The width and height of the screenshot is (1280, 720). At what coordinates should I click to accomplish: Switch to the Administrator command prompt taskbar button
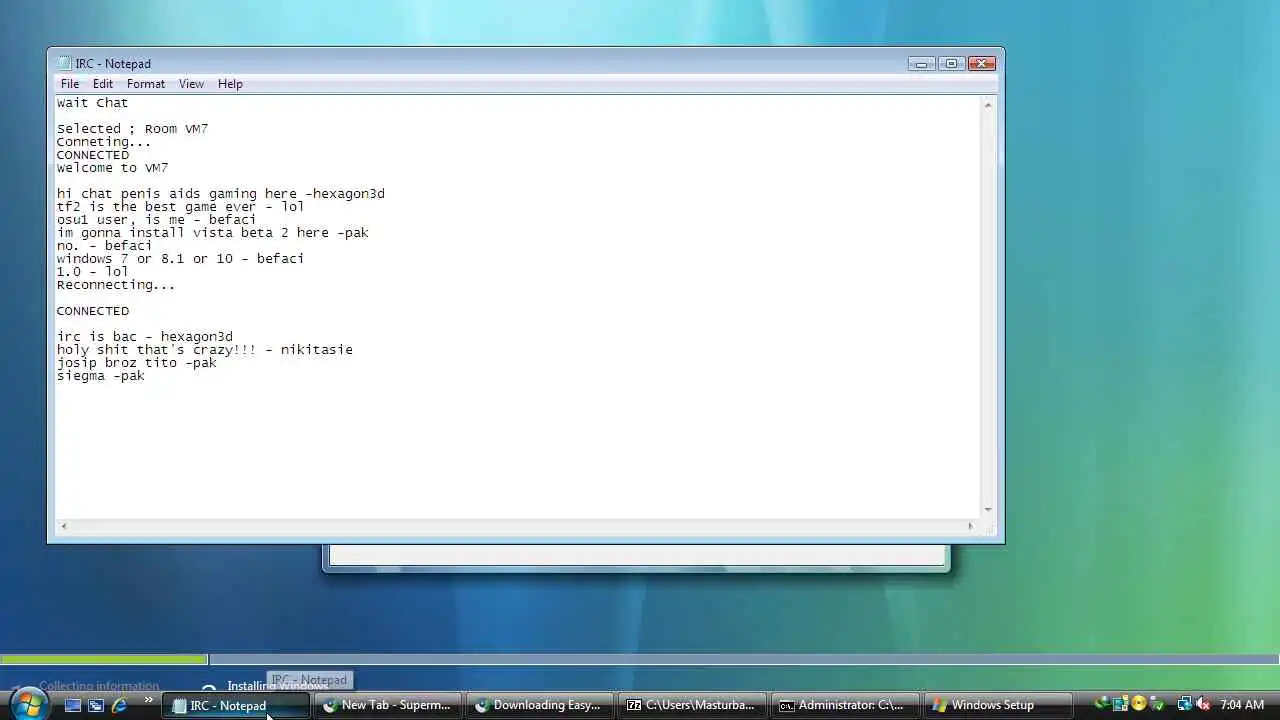tap(845, 705)
